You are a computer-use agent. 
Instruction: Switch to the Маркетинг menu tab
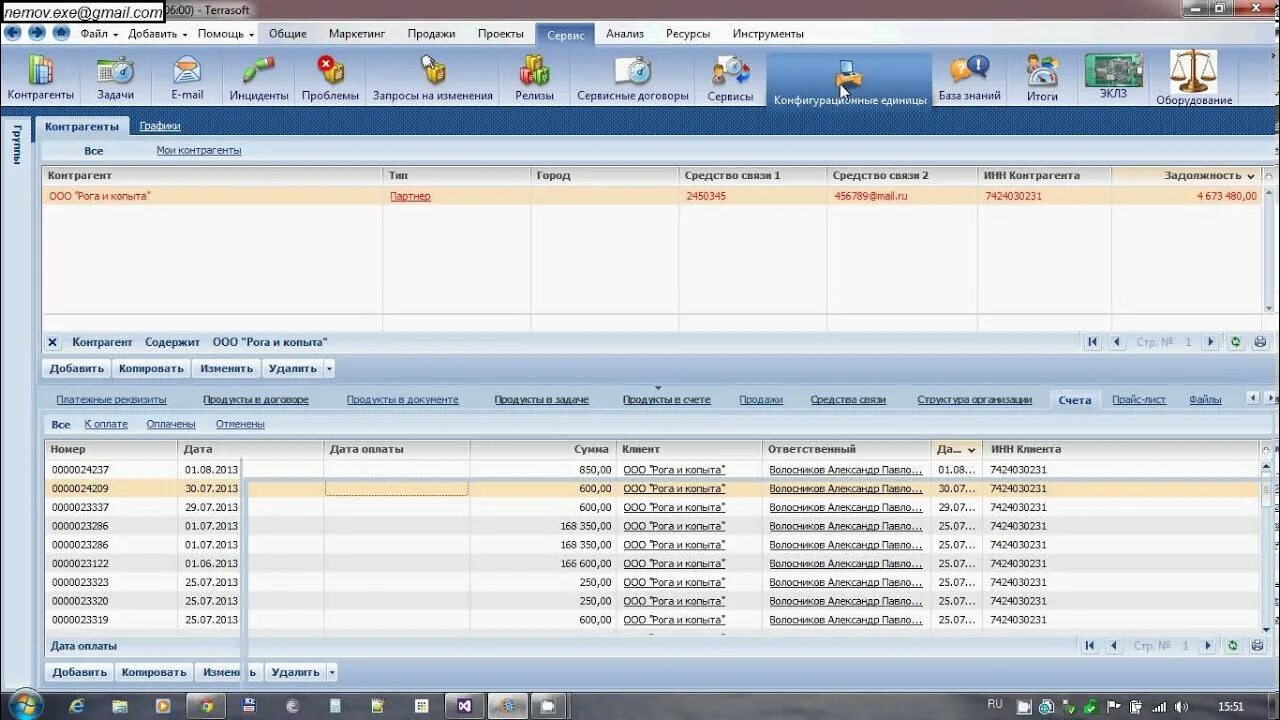[357, 33]
